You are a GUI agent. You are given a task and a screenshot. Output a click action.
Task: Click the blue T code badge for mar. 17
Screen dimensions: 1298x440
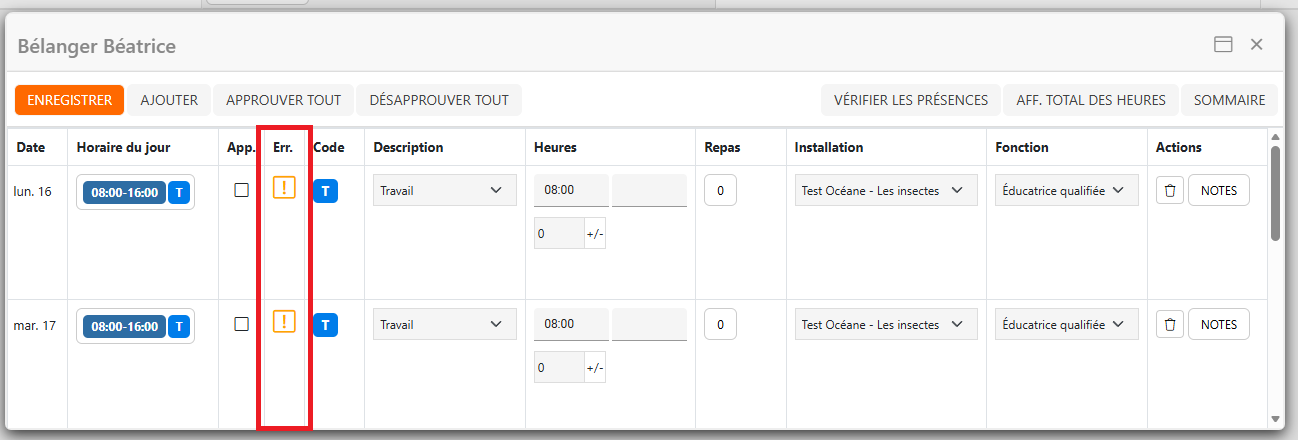pyautogui.click(x=326, y=324)
